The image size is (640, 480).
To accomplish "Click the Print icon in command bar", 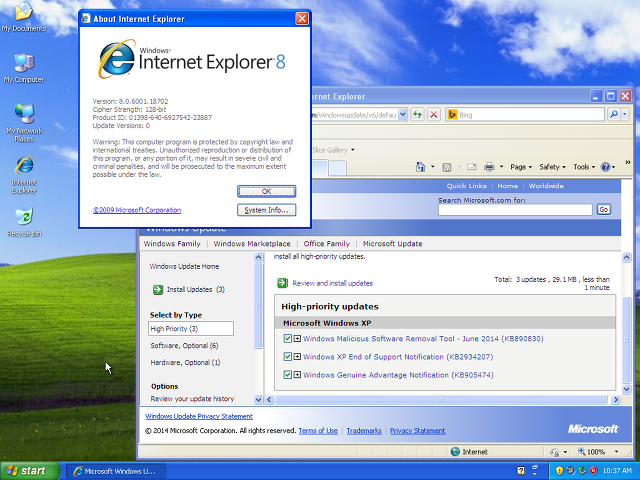I will click(x=489, y=167).
